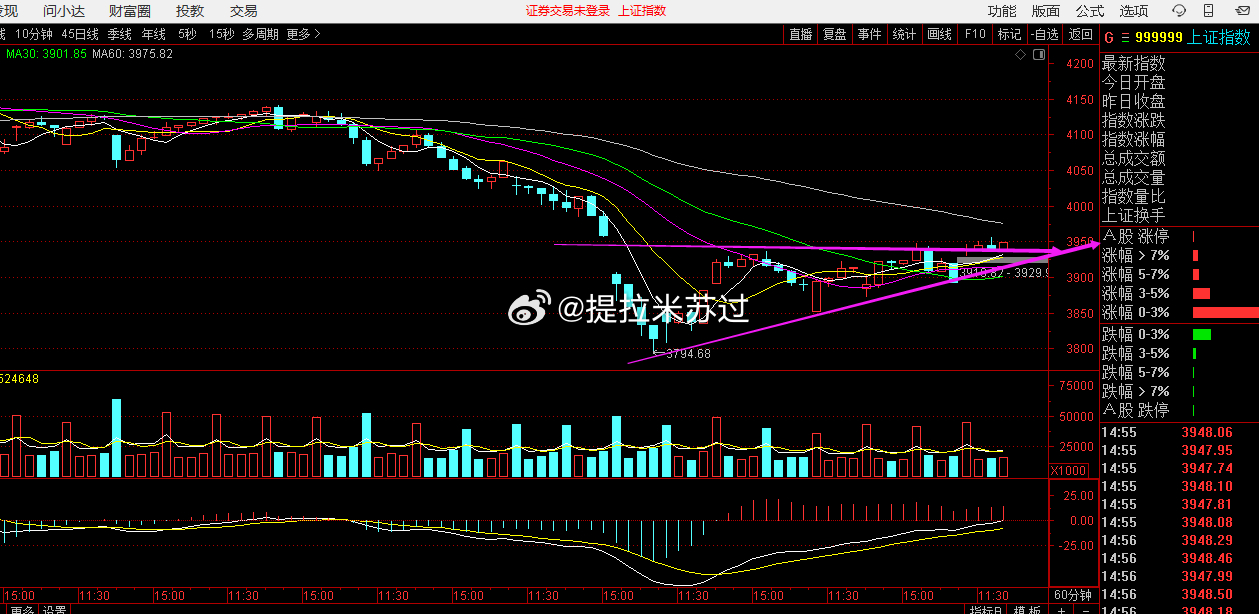Image resolution: width=1259 pixels, height=614 pixels.
Task: Select the 10分钟 period
Action: (x=33, y=34)
